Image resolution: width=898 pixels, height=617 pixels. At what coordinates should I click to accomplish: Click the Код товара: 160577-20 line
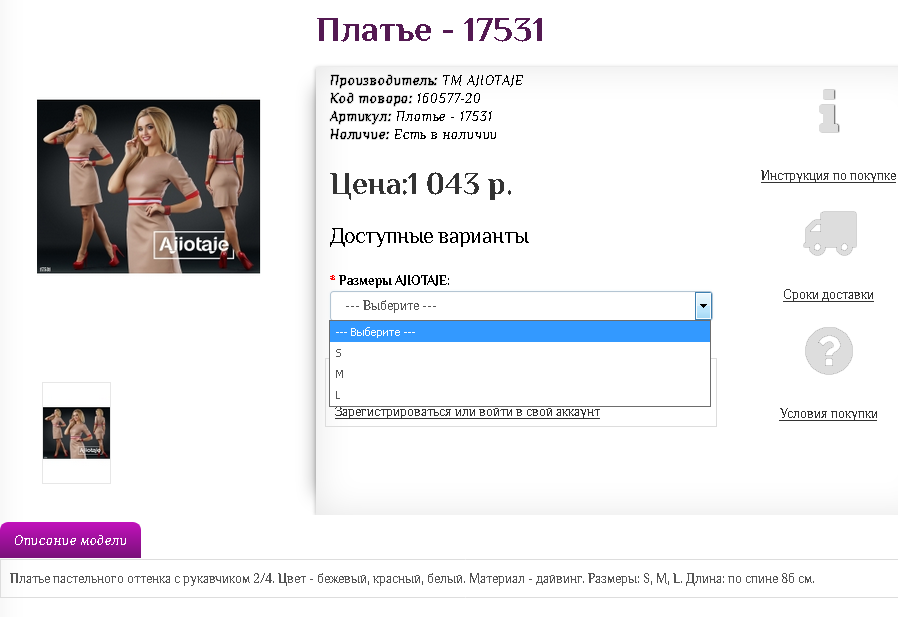405,99
